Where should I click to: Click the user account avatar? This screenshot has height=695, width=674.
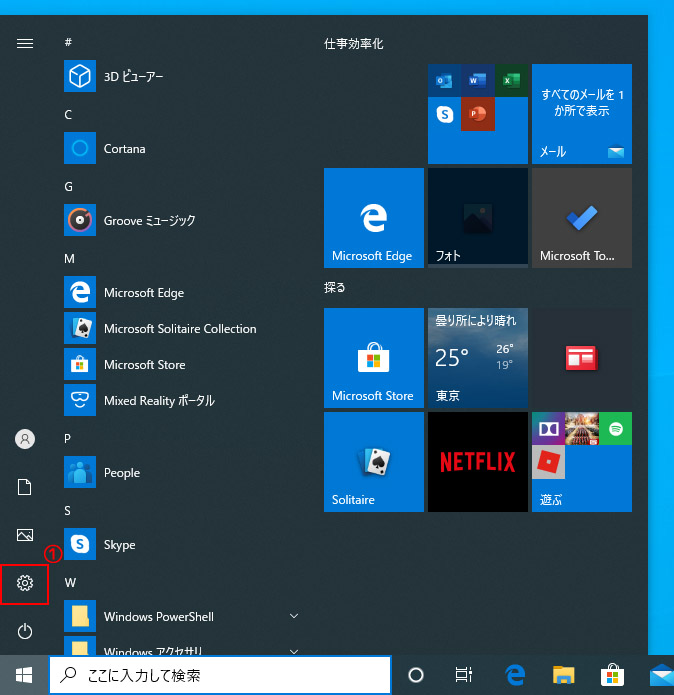click(x=25, y=439)
